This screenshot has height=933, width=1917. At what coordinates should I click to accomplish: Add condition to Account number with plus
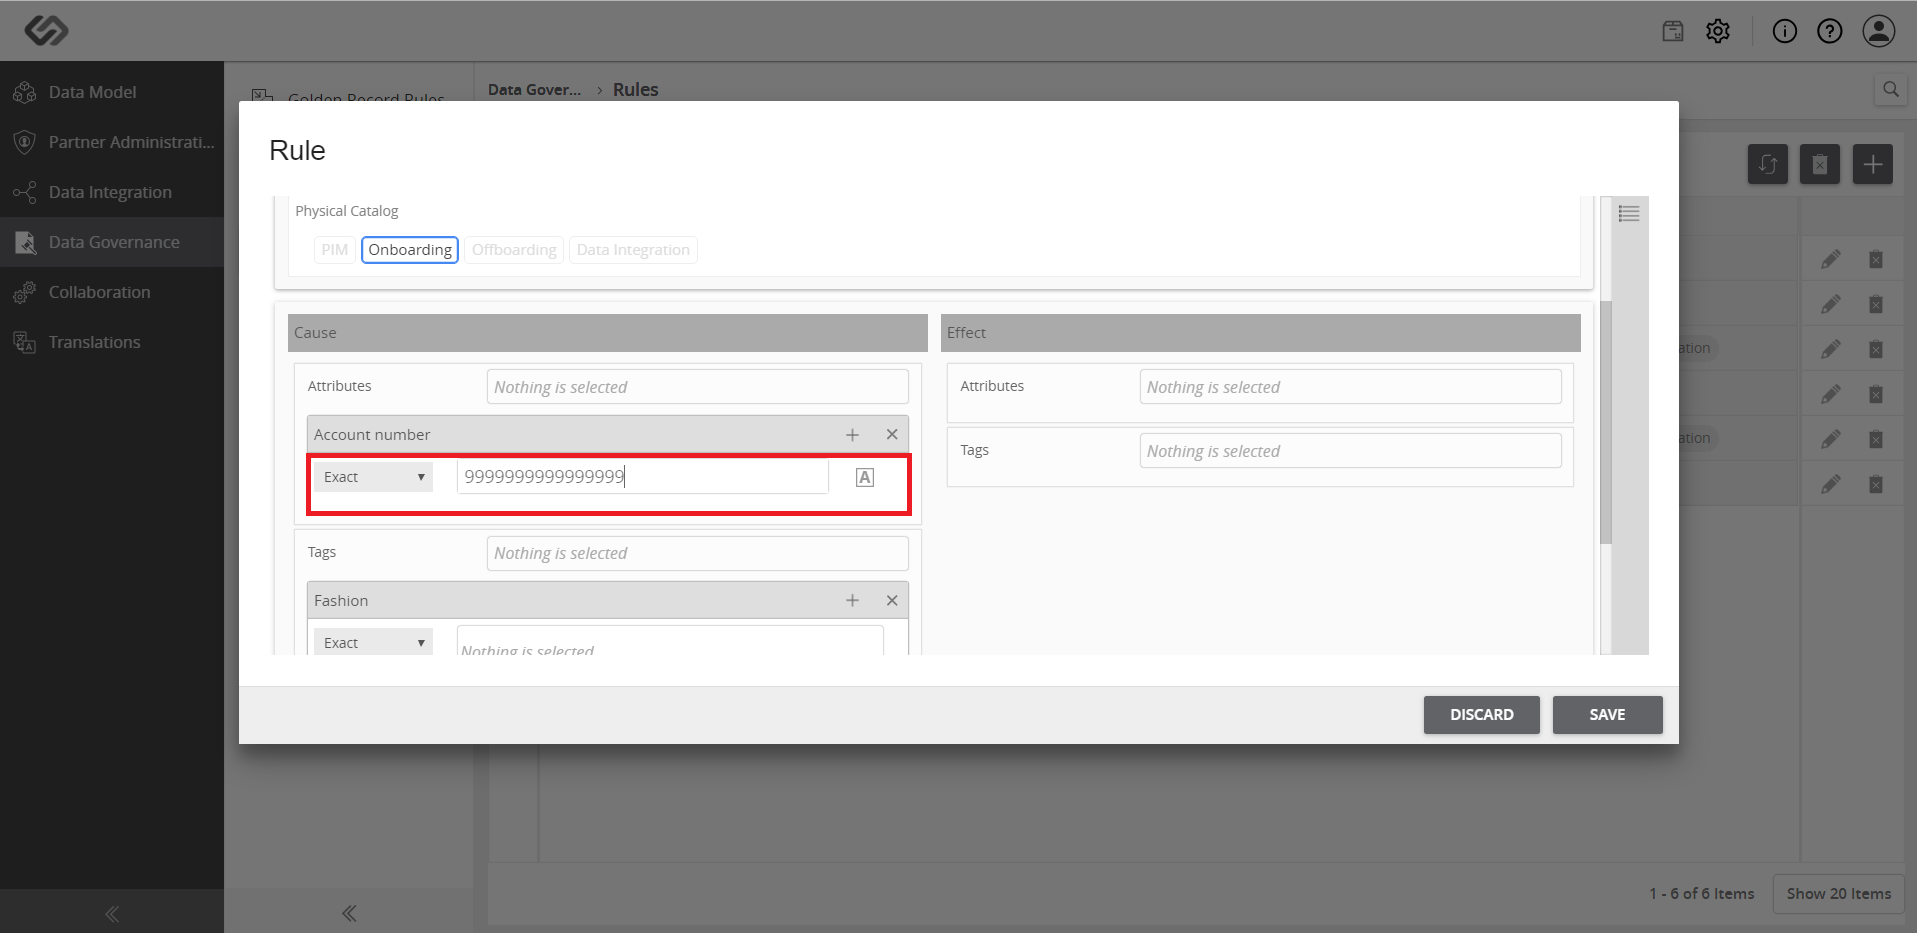[x=852, y=435]
